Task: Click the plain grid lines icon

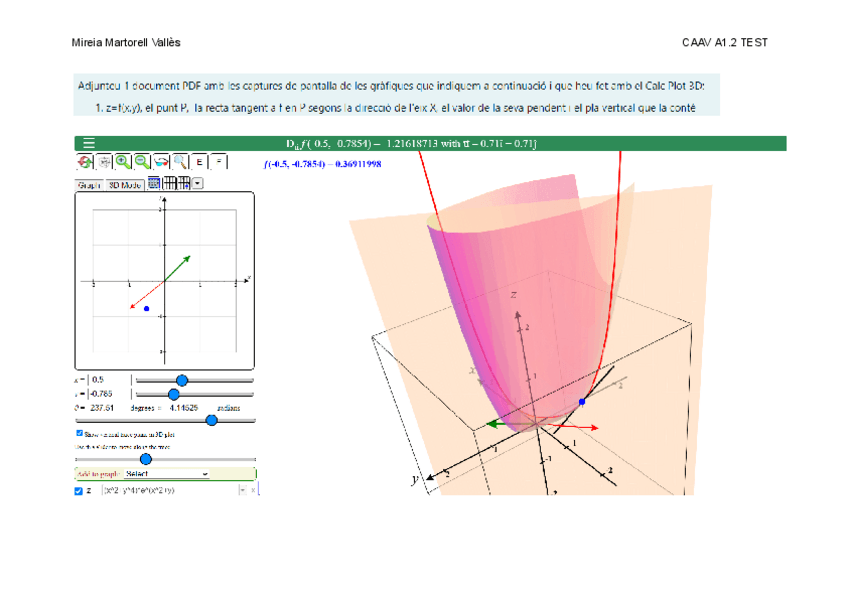Action: click(170, 183)
